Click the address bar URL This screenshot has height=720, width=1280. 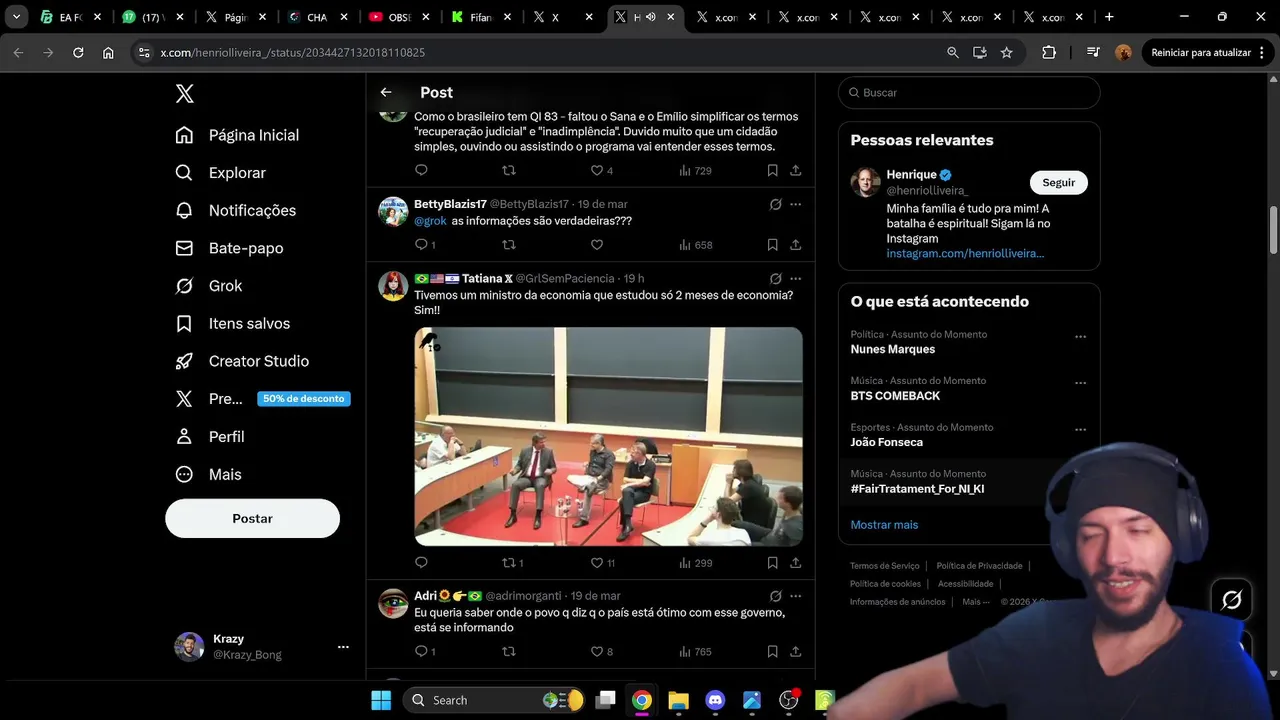point(292,53)
